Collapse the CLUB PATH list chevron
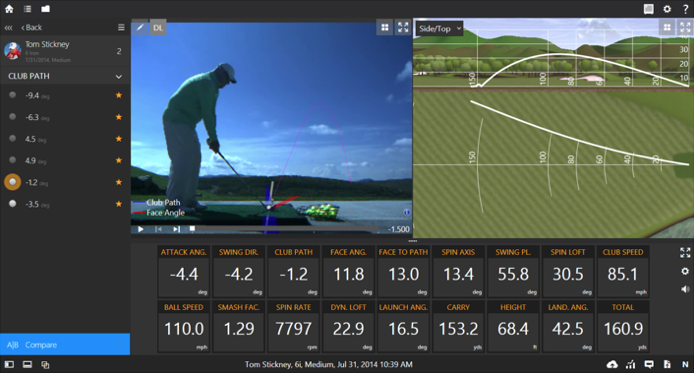The width and height of the screenshot is (694, 373). tap(119, 77)
